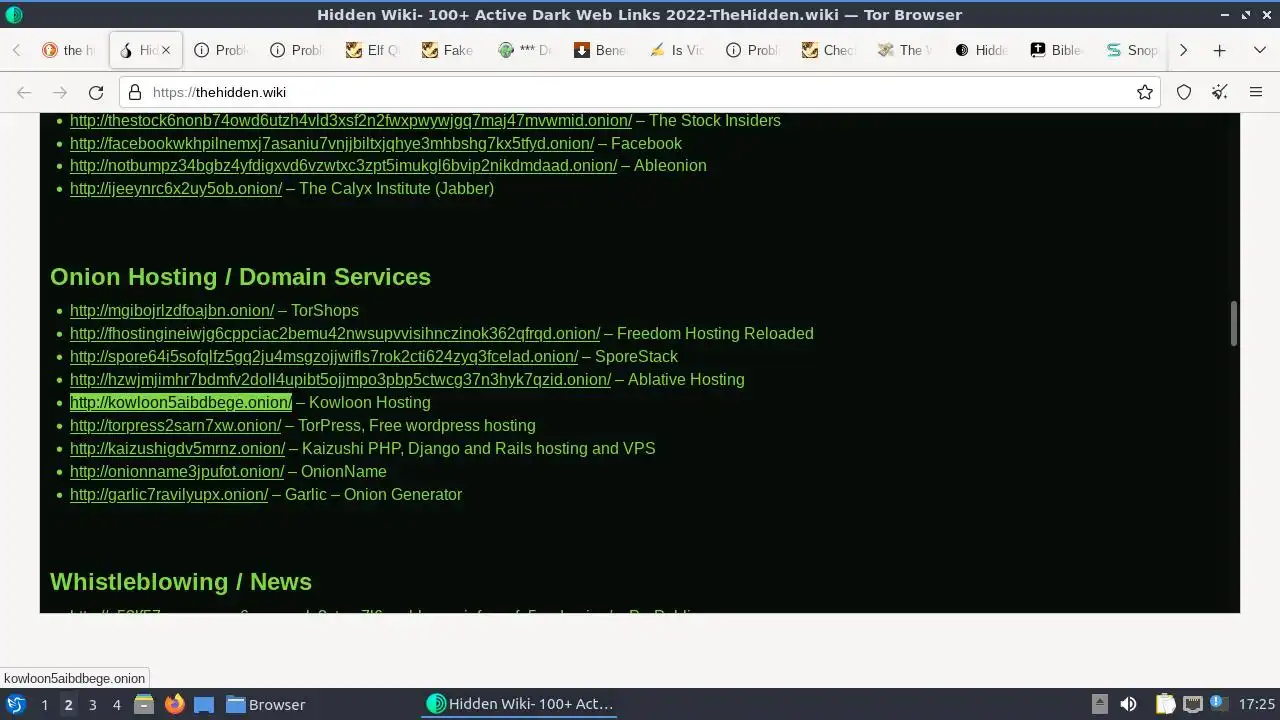Click the 17:25 taskbar clock

(1257, 705)
